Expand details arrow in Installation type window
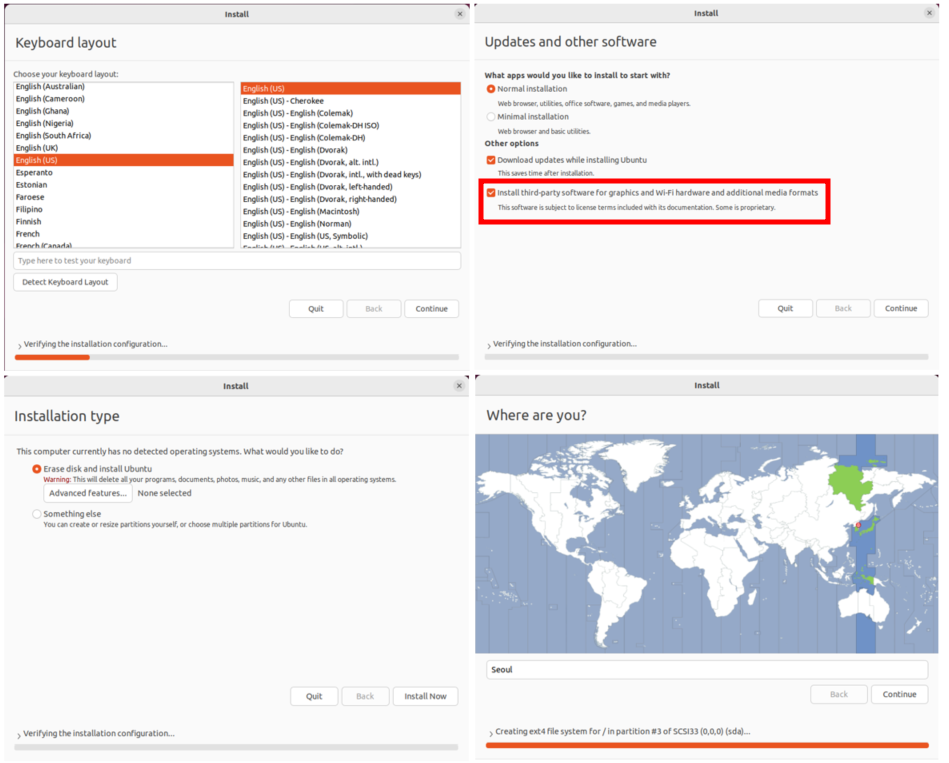This screenshot has width=949, height=763. point(19,735)
